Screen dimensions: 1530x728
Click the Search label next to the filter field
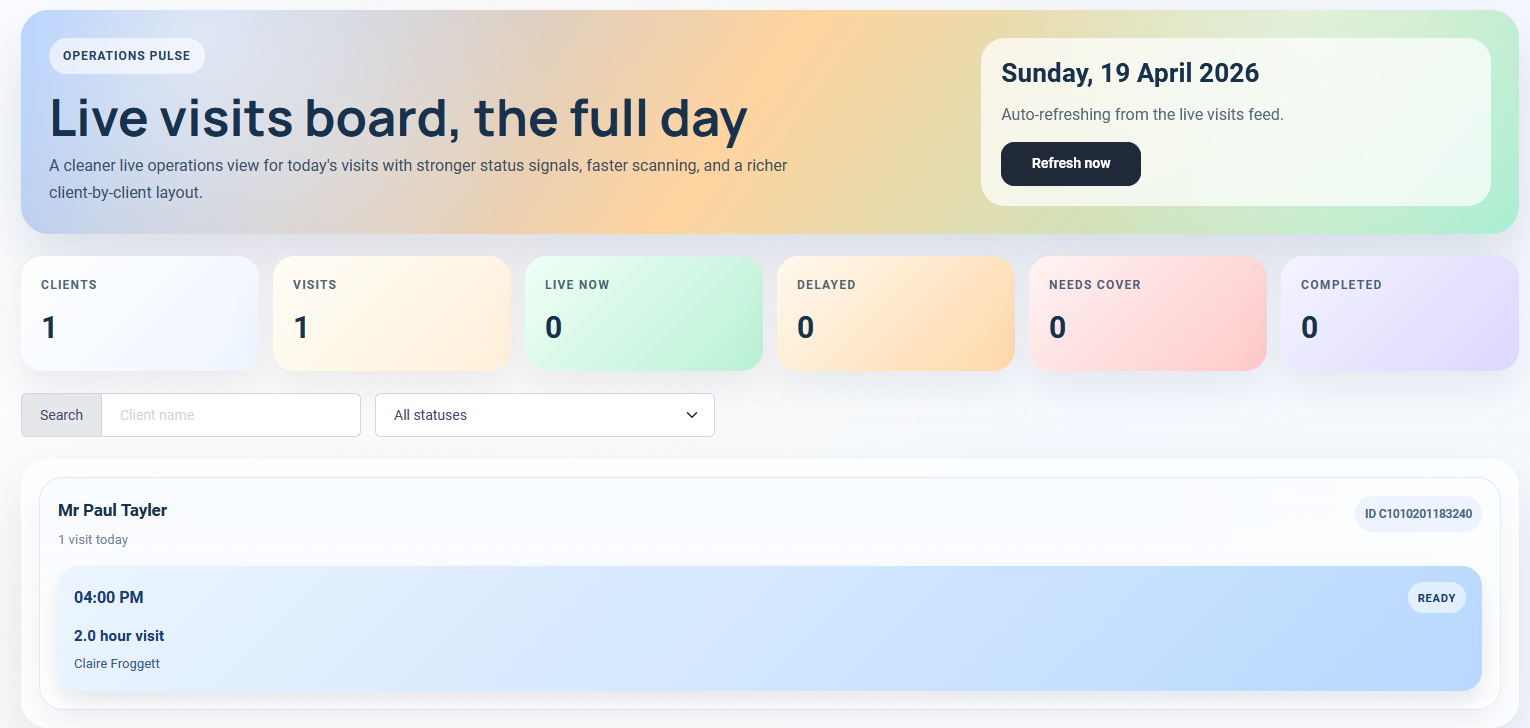[x=60, y=415]
